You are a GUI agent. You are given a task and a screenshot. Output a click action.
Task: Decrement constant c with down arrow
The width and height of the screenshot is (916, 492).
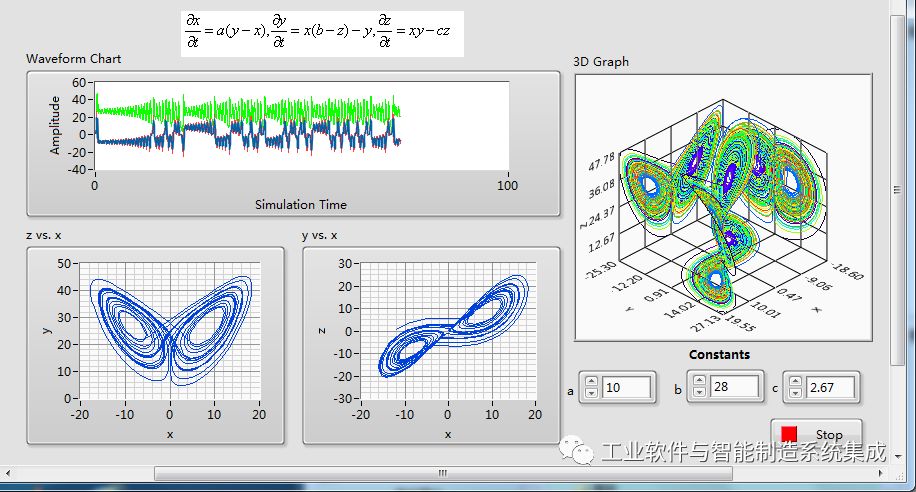pyautogui.click(x=795, y=393)
